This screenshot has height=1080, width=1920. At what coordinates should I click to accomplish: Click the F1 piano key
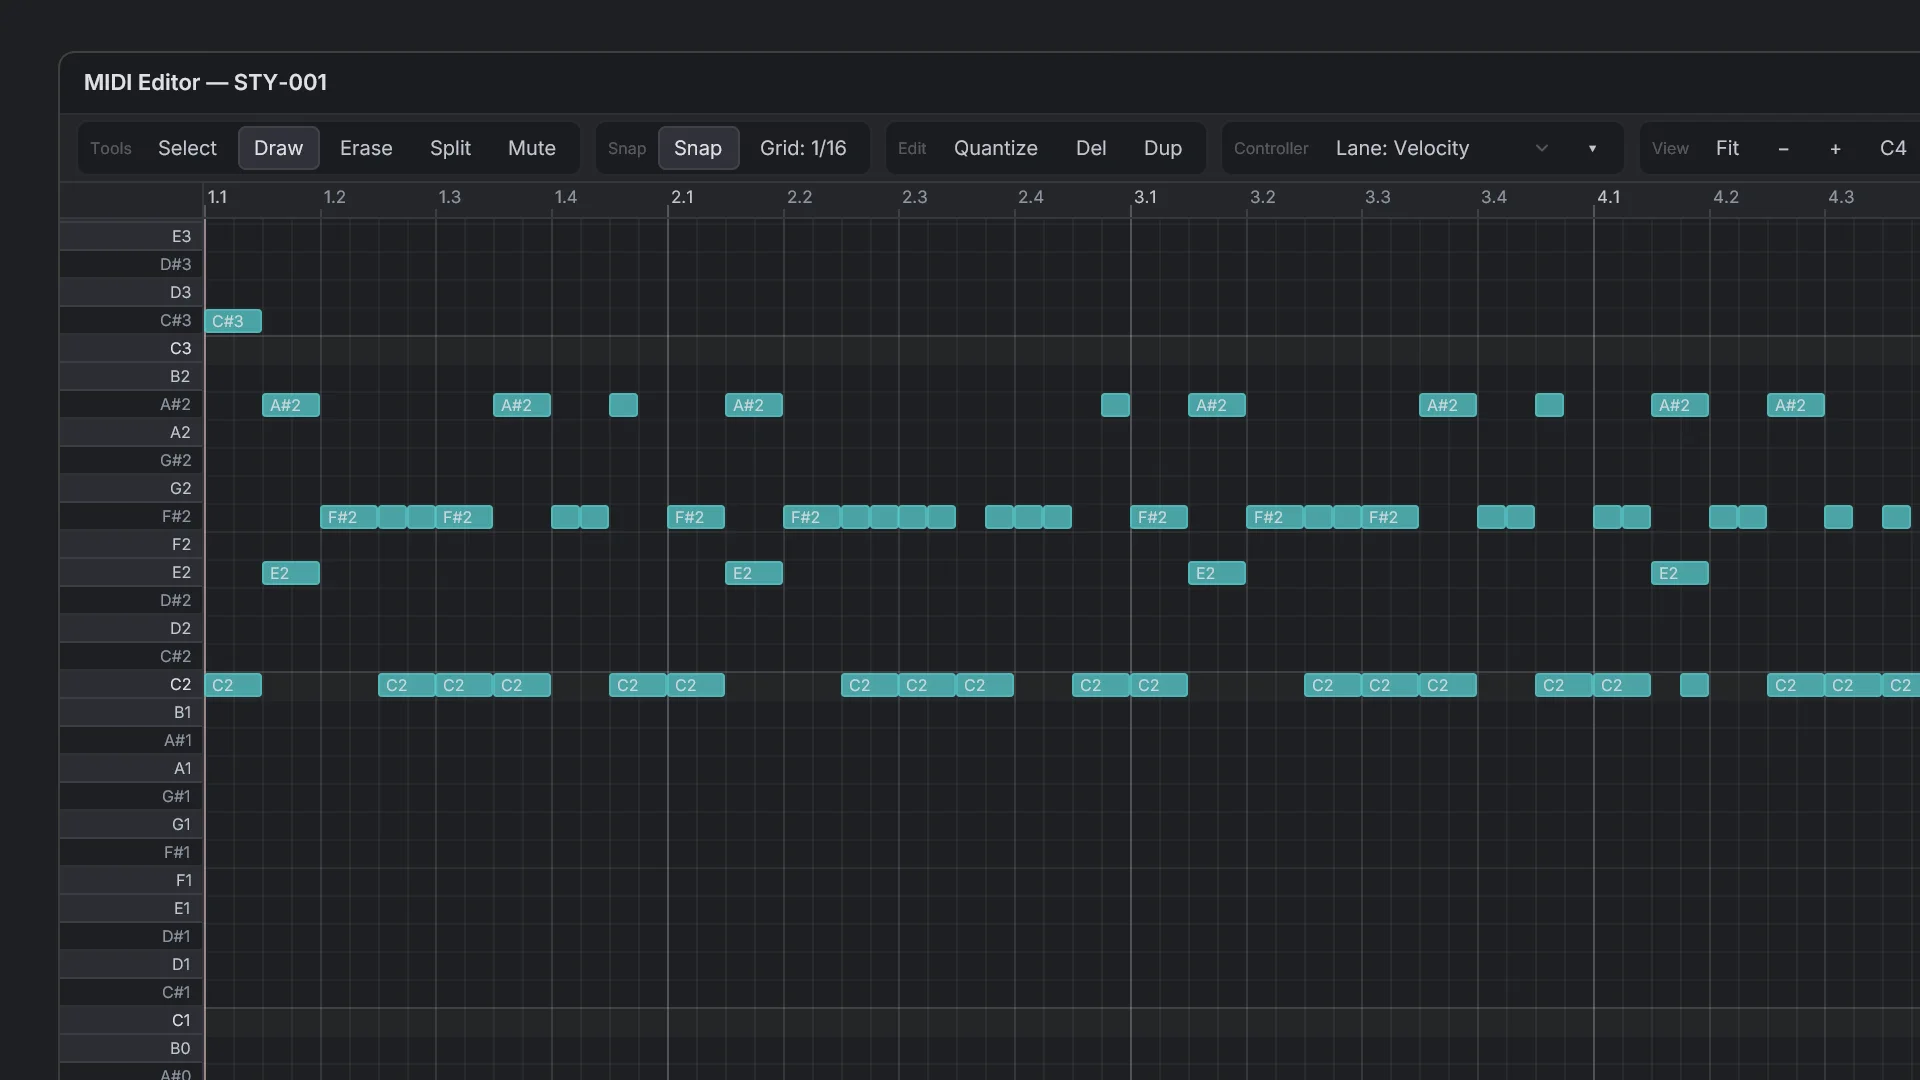[131, 880]
